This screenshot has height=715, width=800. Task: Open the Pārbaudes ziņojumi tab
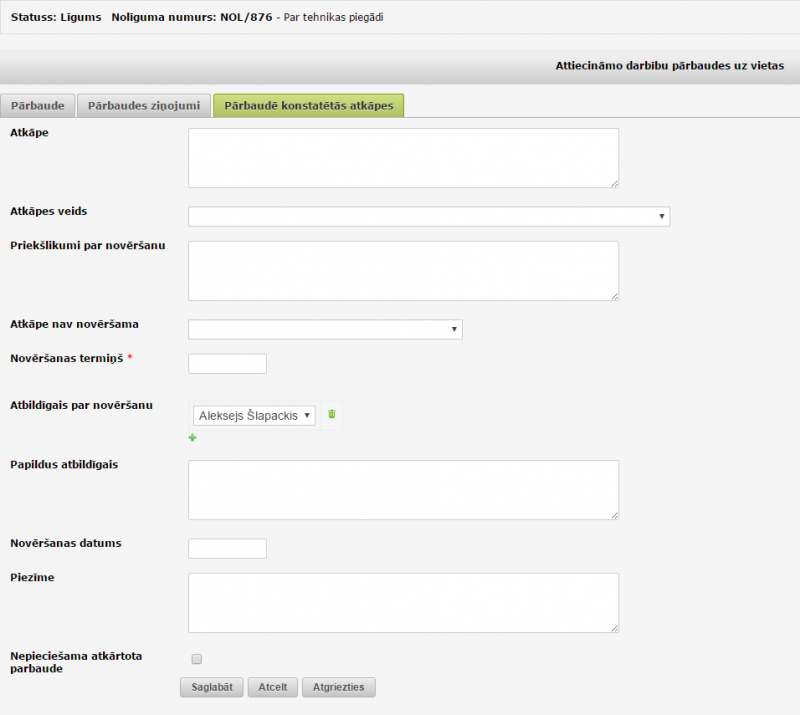tap(144, 106)
